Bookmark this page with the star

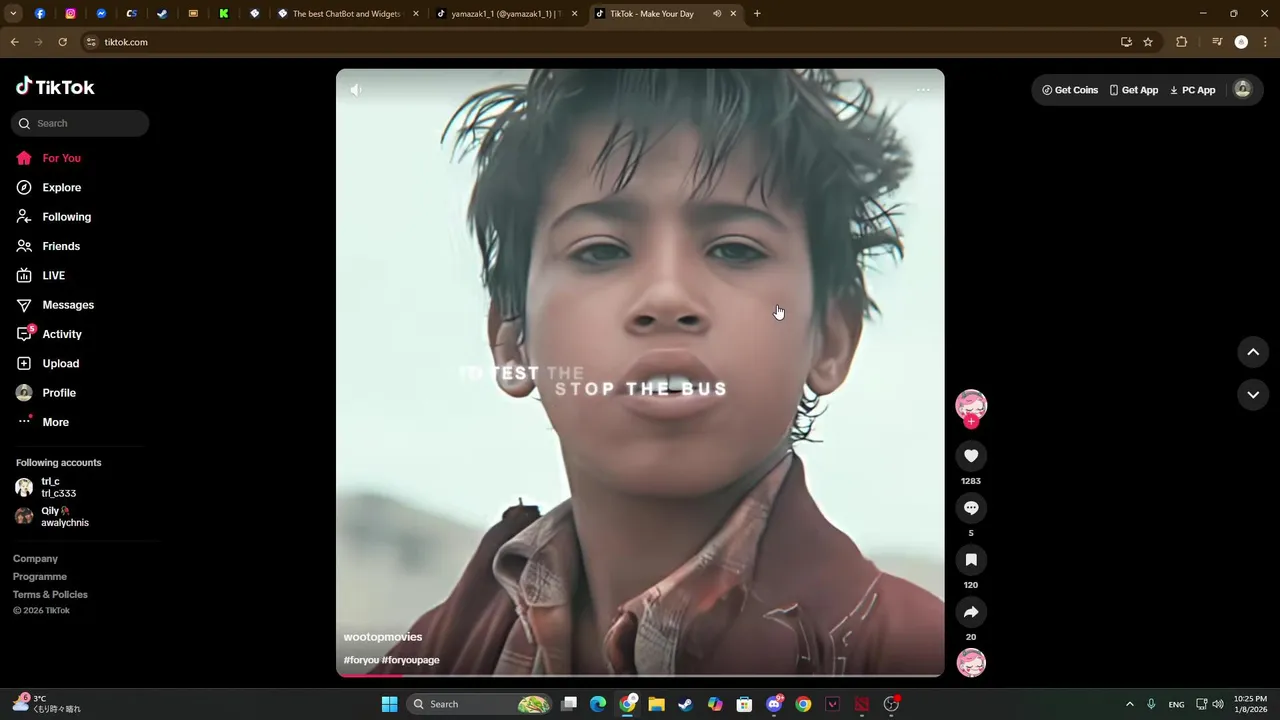click(x=1148, y=42)
